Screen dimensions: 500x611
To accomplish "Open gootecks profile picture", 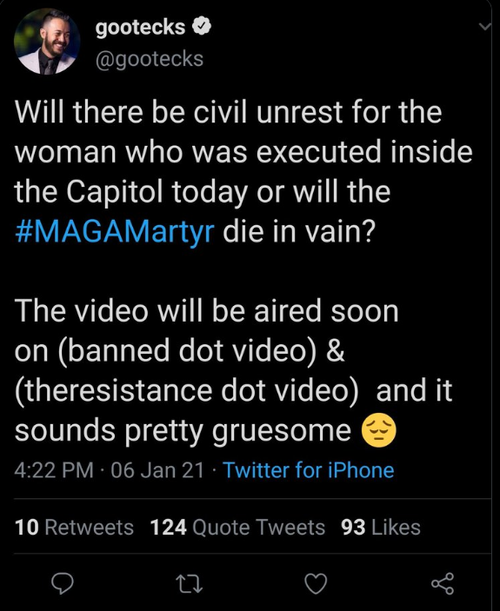I will 47,41.
